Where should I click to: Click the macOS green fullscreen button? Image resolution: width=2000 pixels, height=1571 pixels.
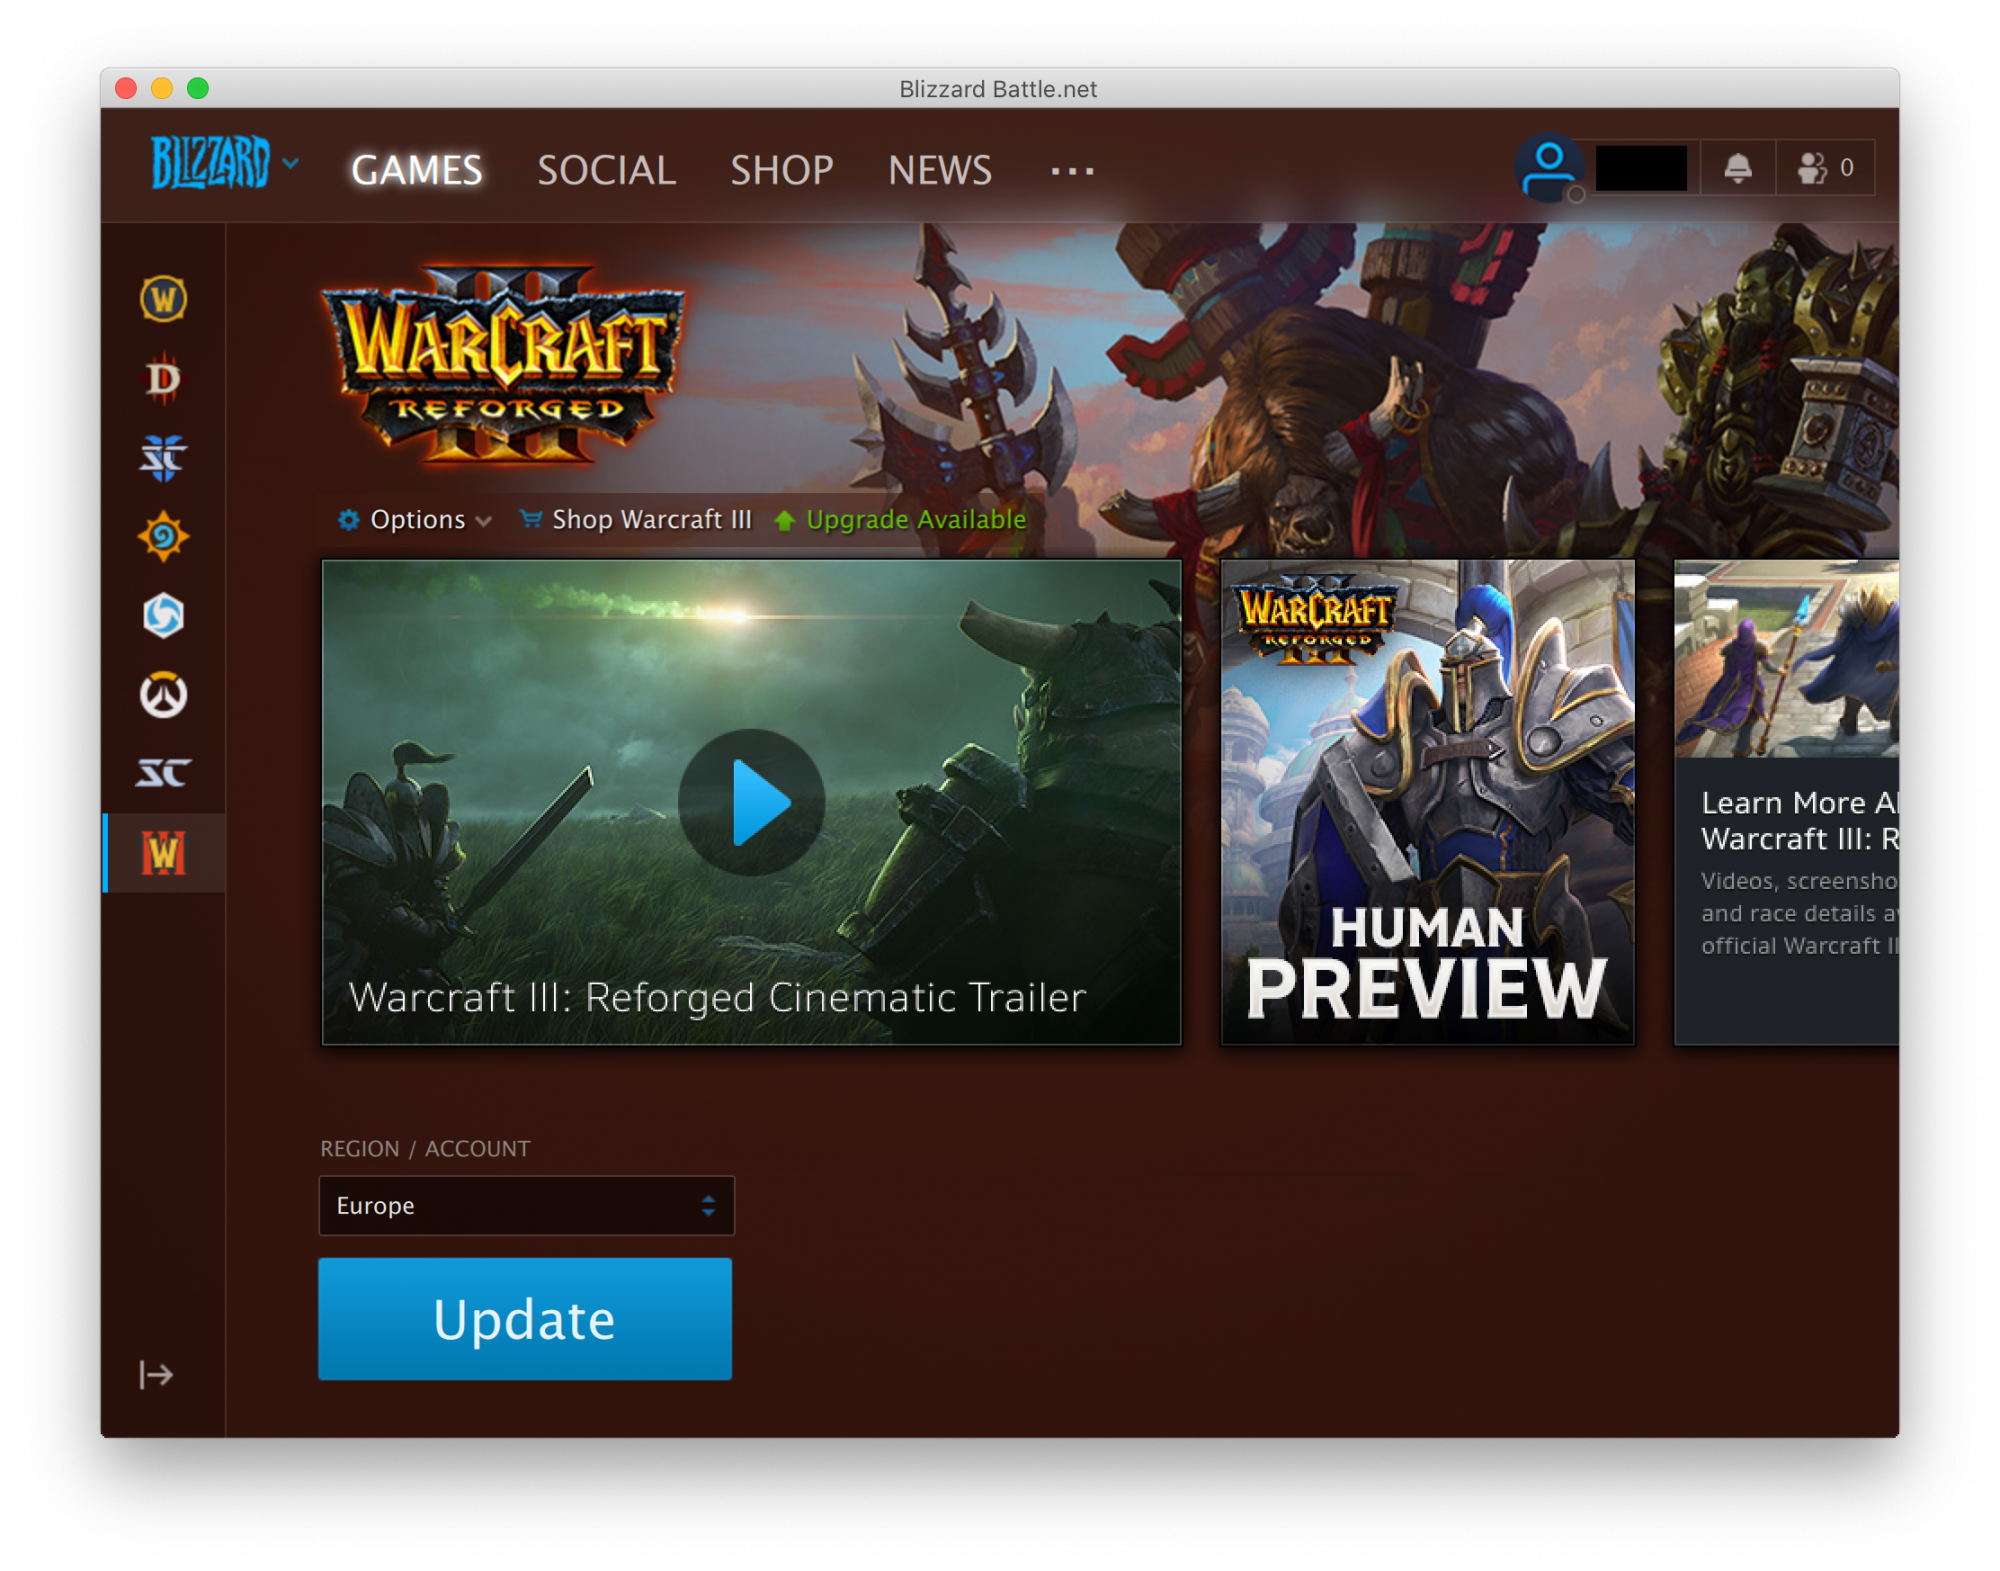point(198,88)
